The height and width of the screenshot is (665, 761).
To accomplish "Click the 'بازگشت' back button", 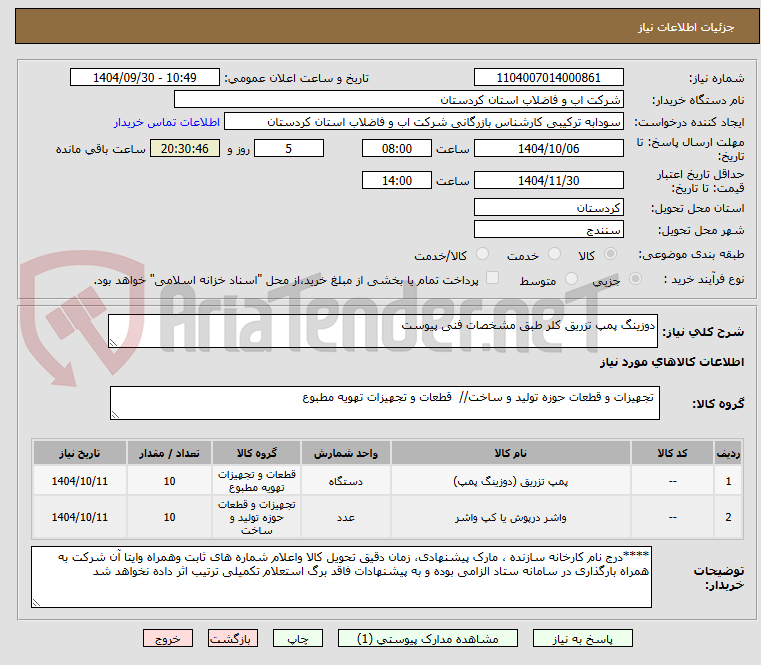I will [x=232, y=638].
